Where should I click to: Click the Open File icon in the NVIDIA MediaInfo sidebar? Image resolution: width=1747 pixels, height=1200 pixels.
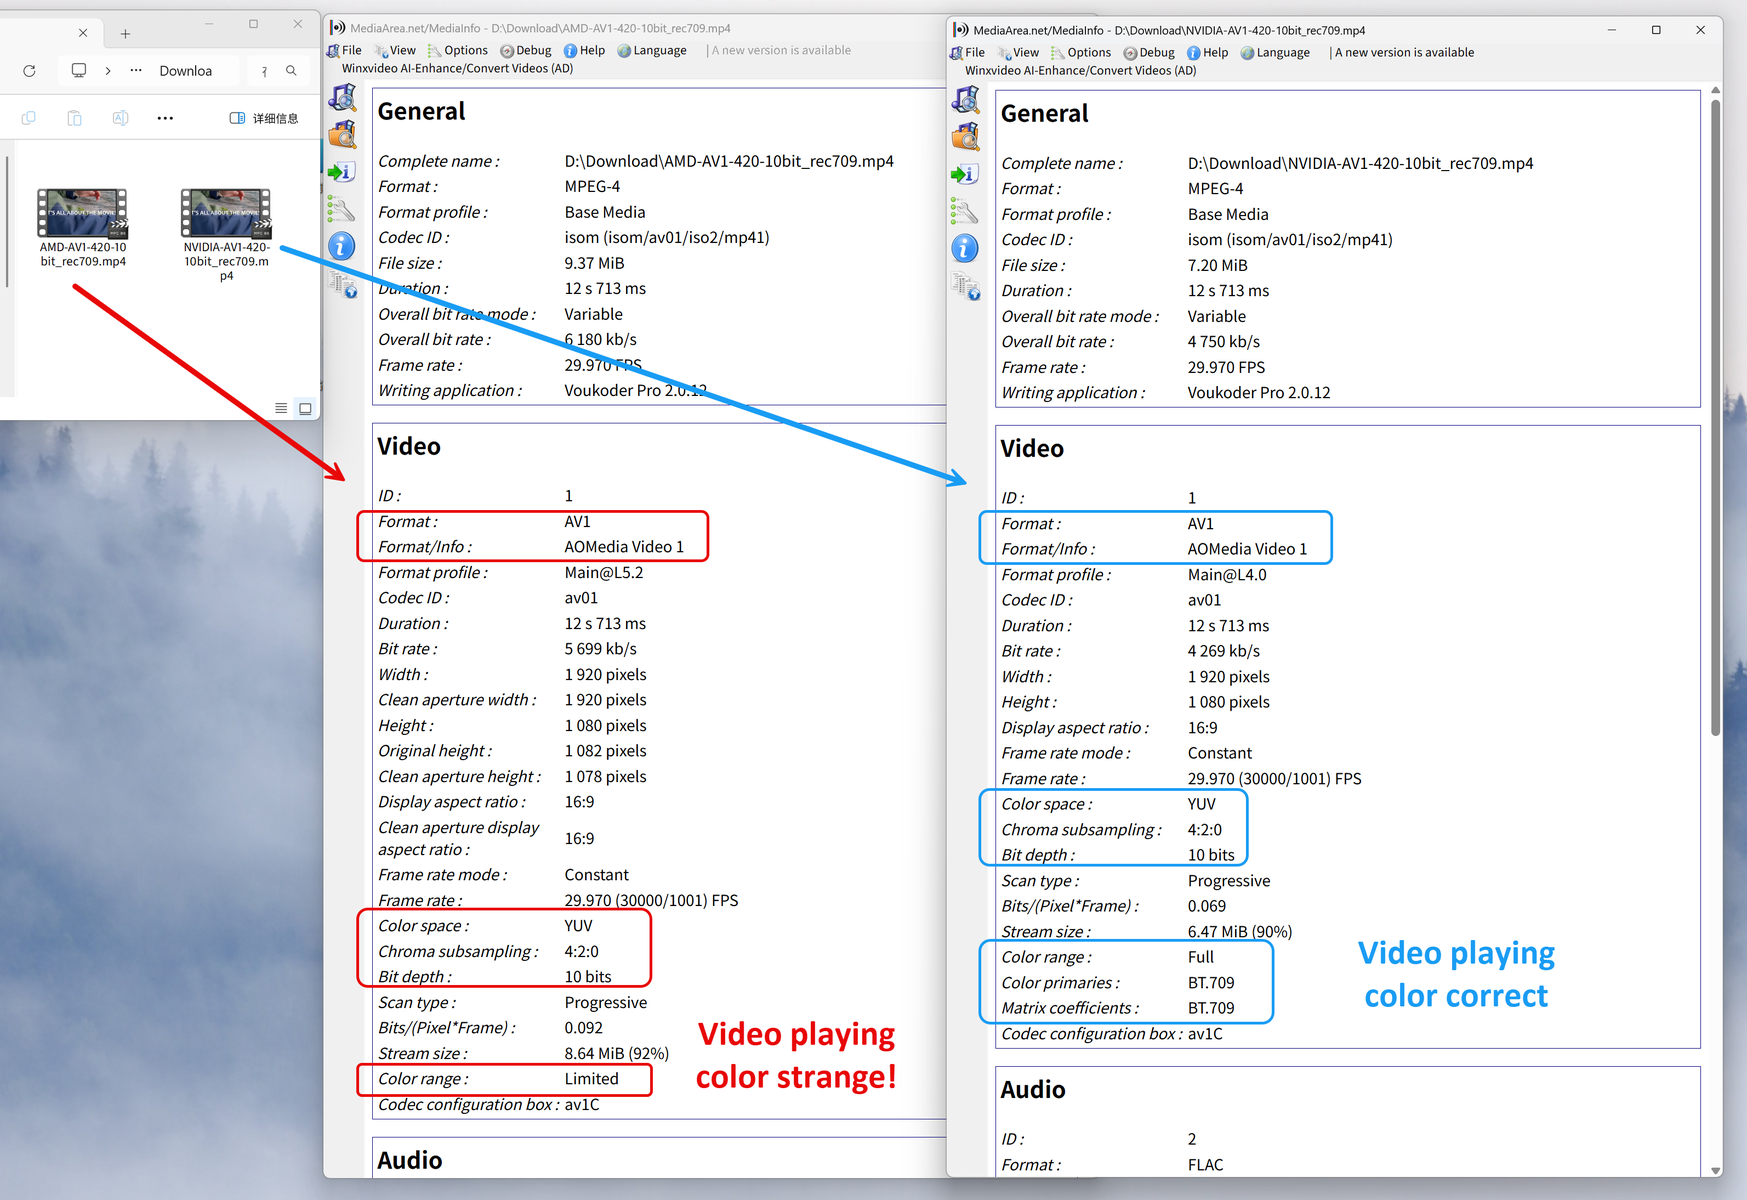tap(966, 100)
